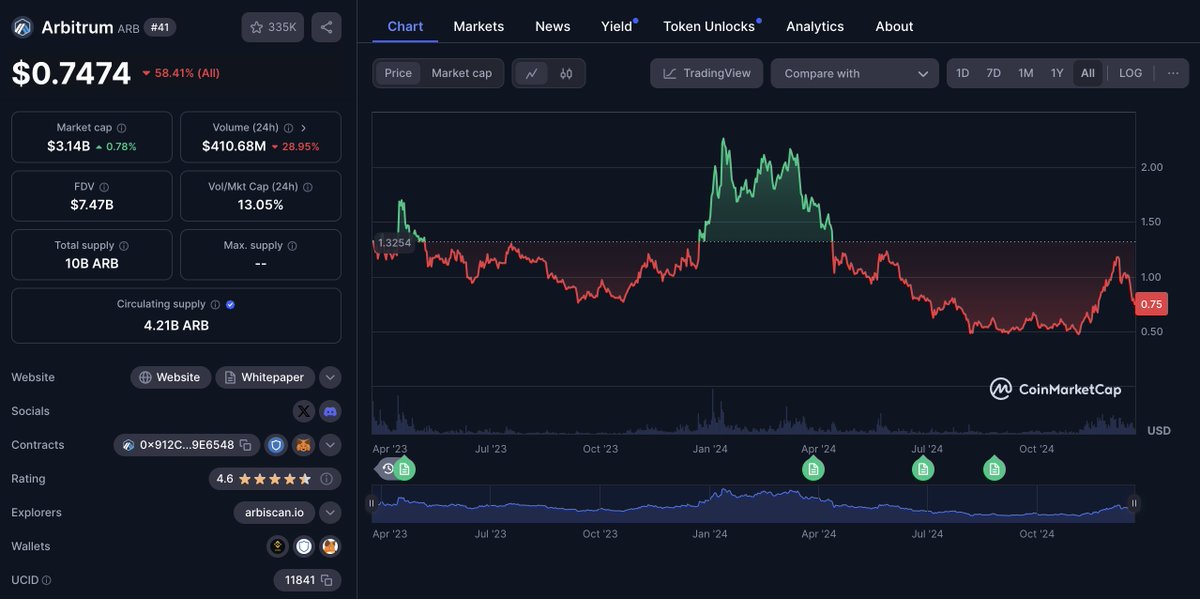Open the News tab

[553, 26]
